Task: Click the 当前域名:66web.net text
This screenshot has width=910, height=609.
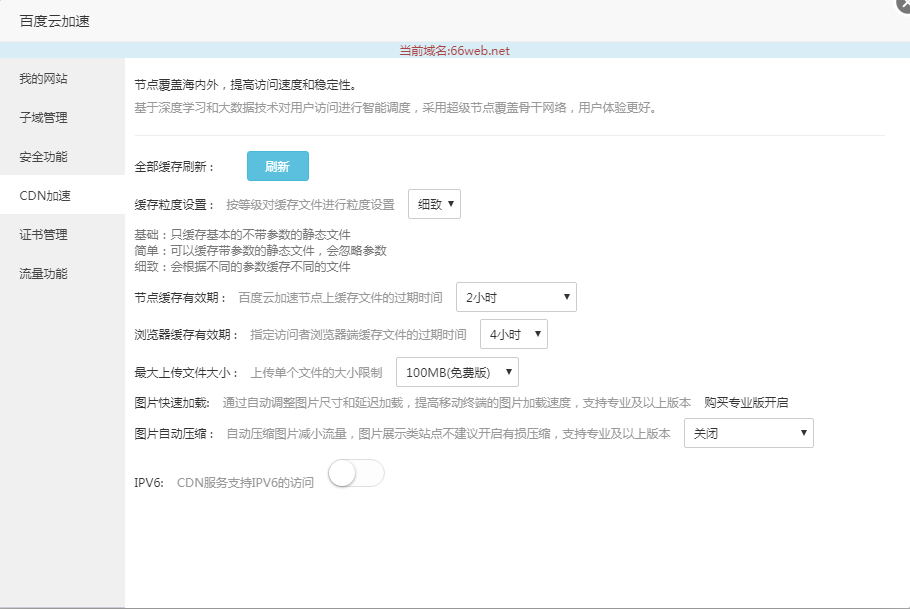Action: click(x=454, y=51)
